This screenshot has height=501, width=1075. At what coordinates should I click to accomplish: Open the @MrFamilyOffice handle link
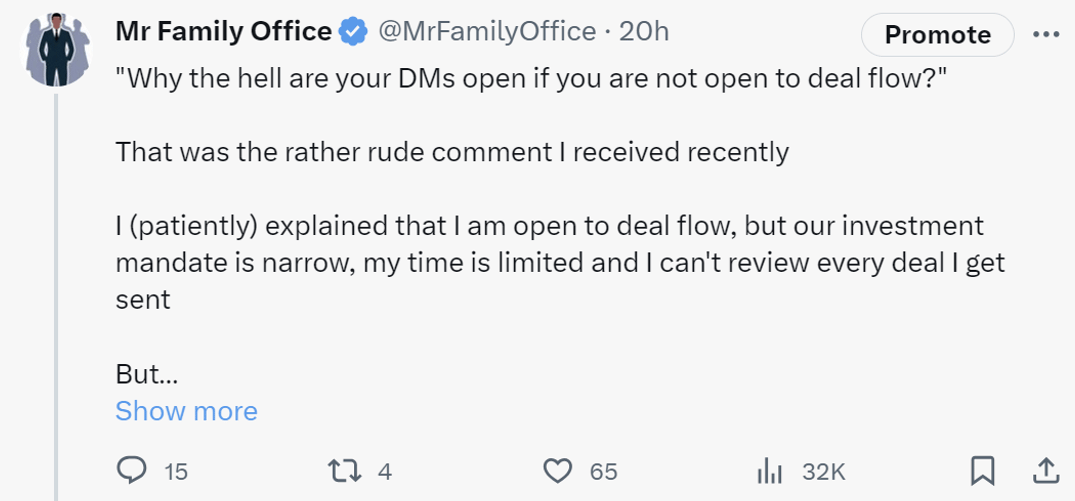point(487,32)
